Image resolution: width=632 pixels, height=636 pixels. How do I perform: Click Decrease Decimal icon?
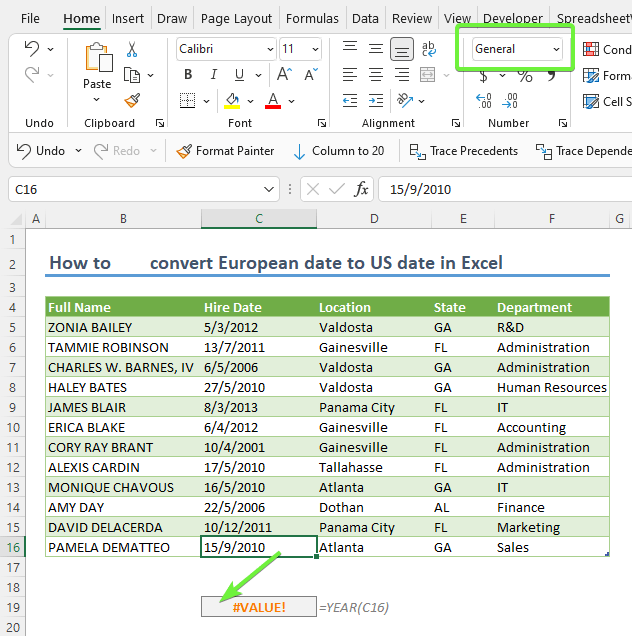pos(509,101)
